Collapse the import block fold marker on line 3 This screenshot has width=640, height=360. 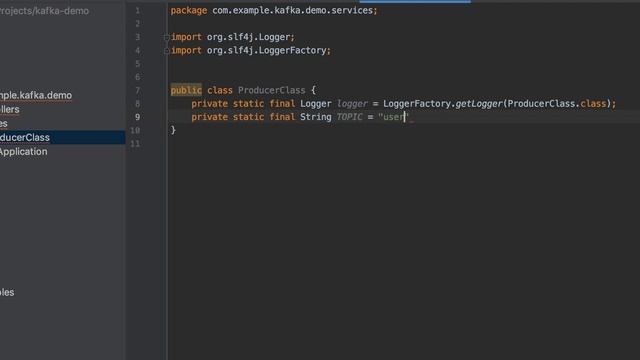[167, 38]
